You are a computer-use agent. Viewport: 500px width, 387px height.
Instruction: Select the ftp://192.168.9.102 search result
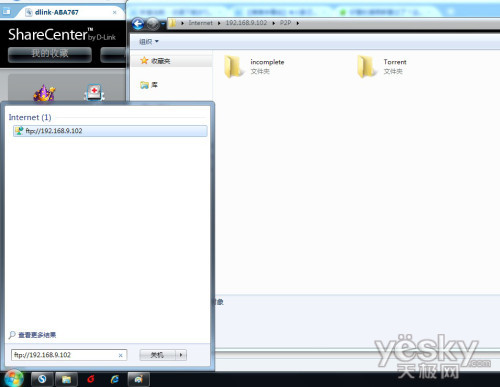[110, 131]
